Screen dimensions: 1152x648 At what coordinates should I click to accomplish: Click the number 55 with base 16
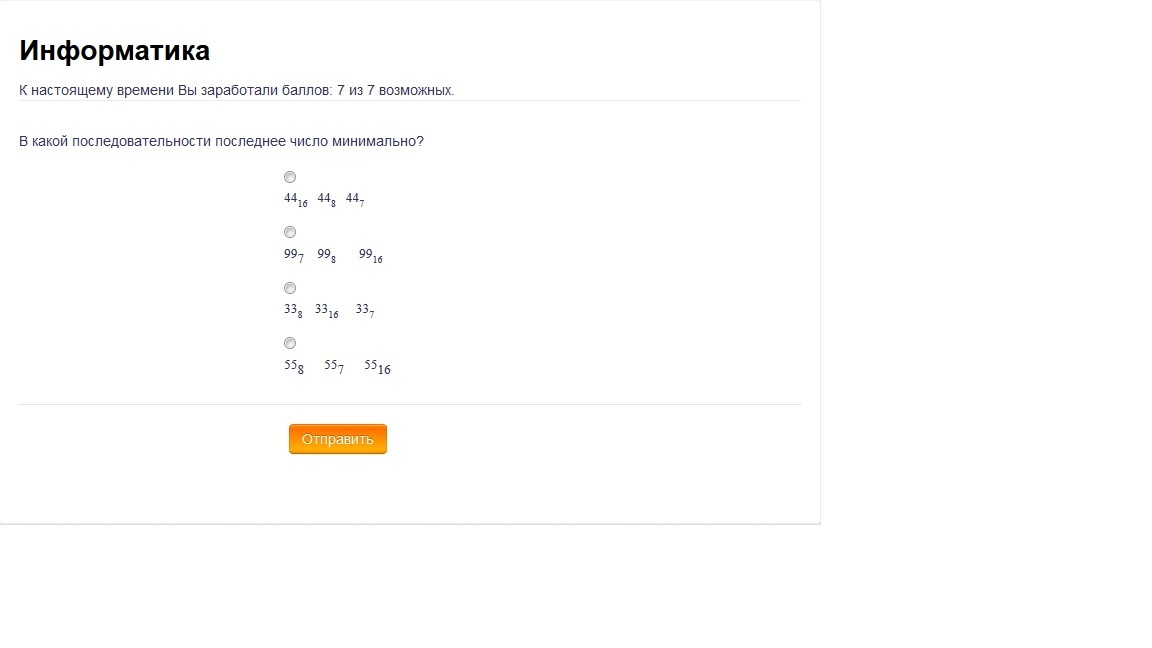pos(378,367)
